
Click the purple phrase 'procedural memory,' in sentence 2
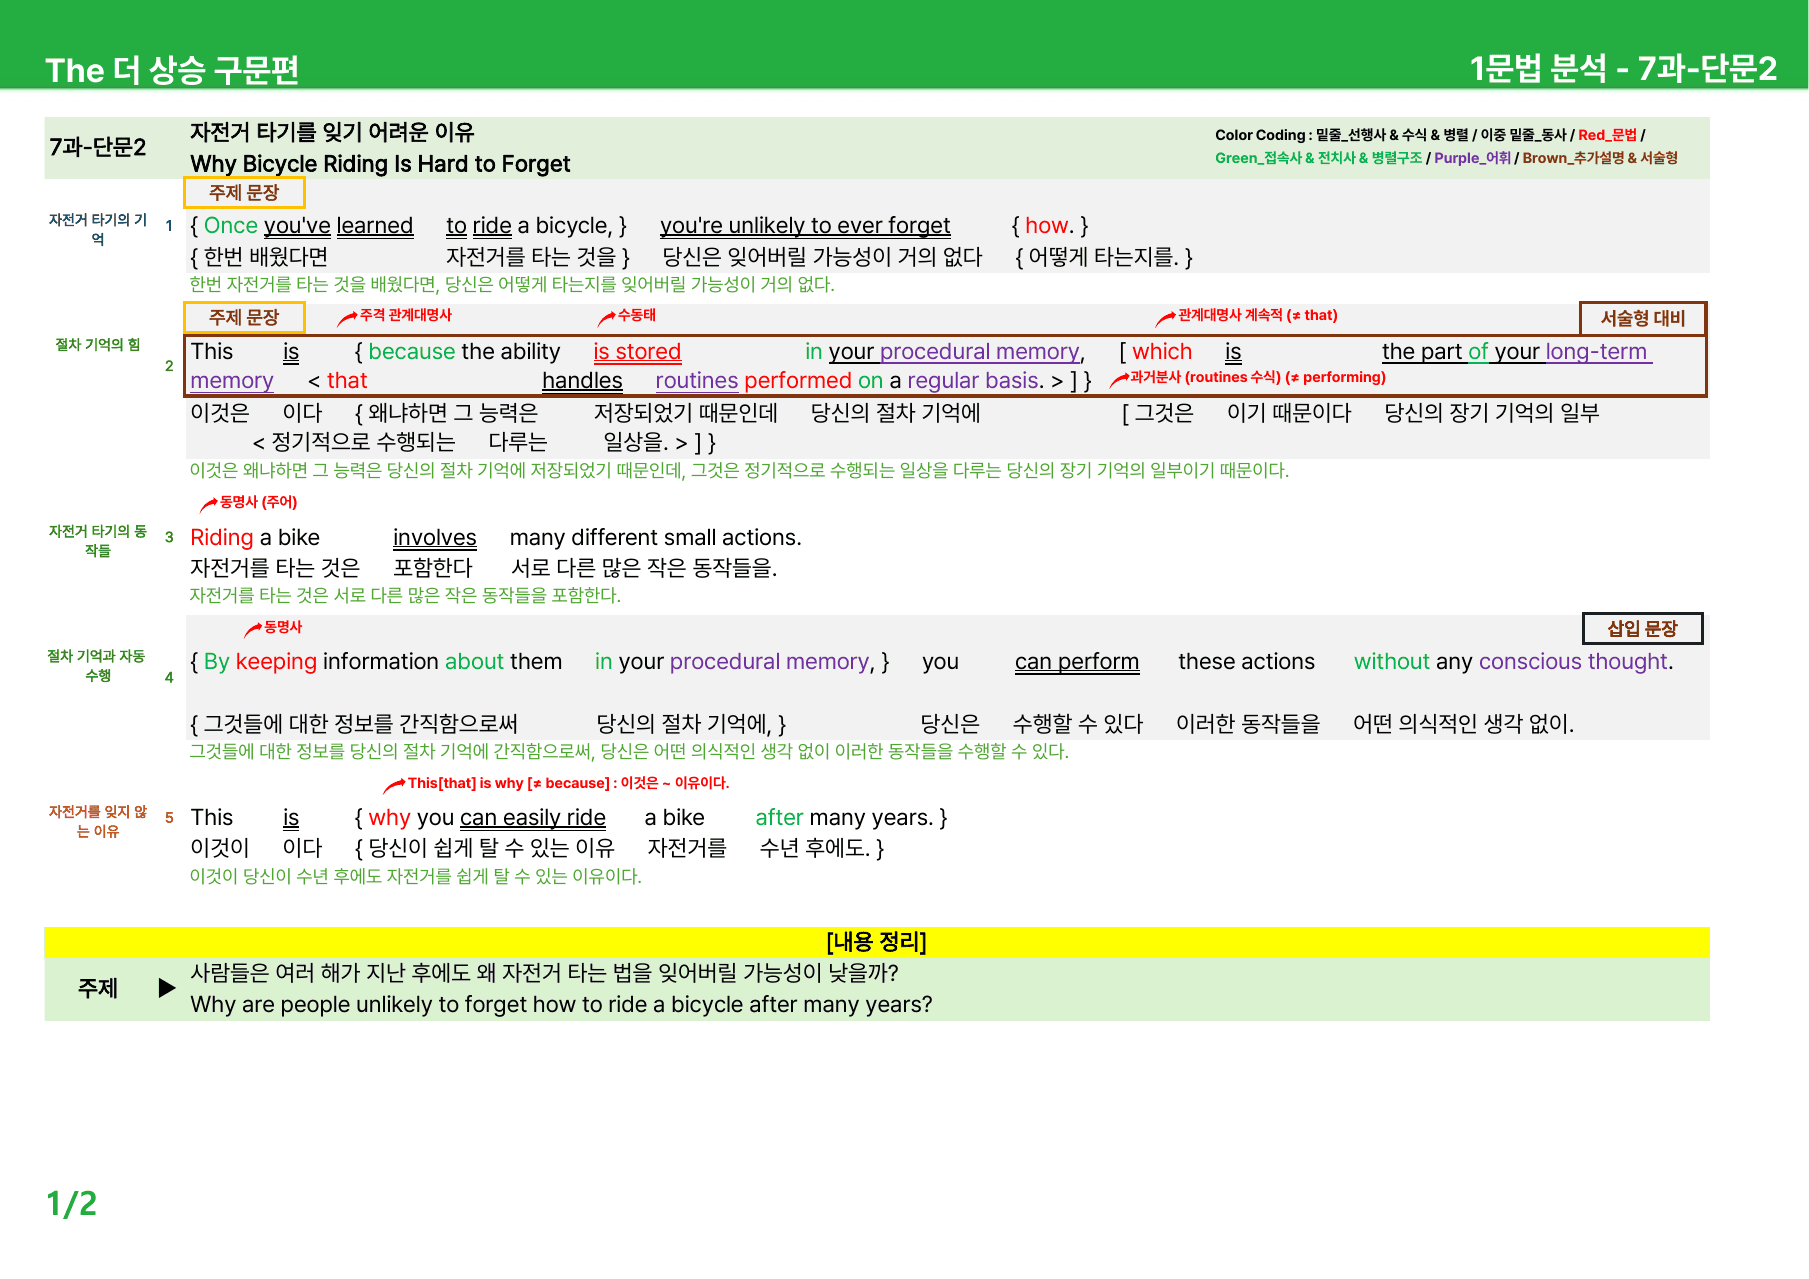pyautogui.click(x=981, y=352)
